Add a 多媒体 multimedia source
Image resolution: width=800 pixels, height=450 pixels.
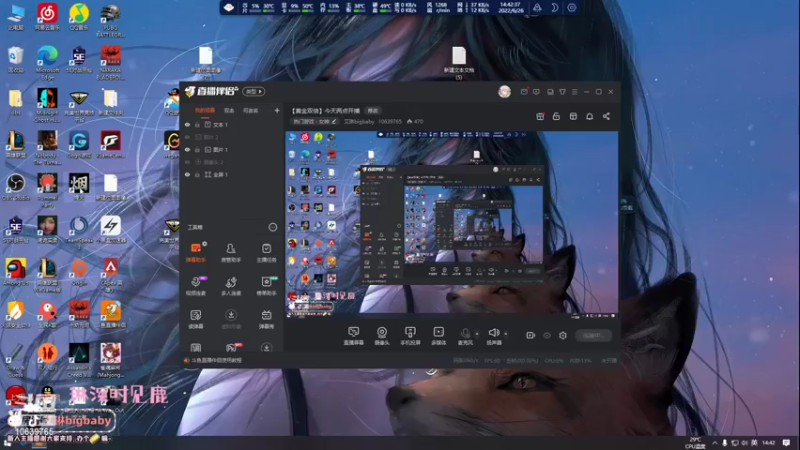point(439,336)
